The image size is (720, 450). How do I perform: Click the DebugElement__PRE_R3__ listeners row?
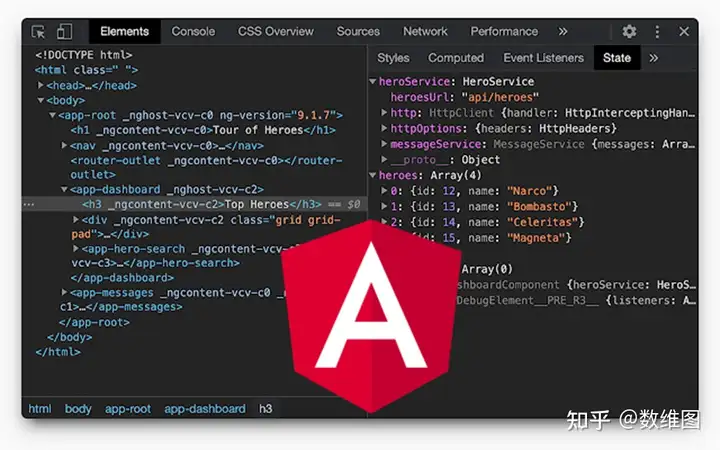(x=576, y=300)
